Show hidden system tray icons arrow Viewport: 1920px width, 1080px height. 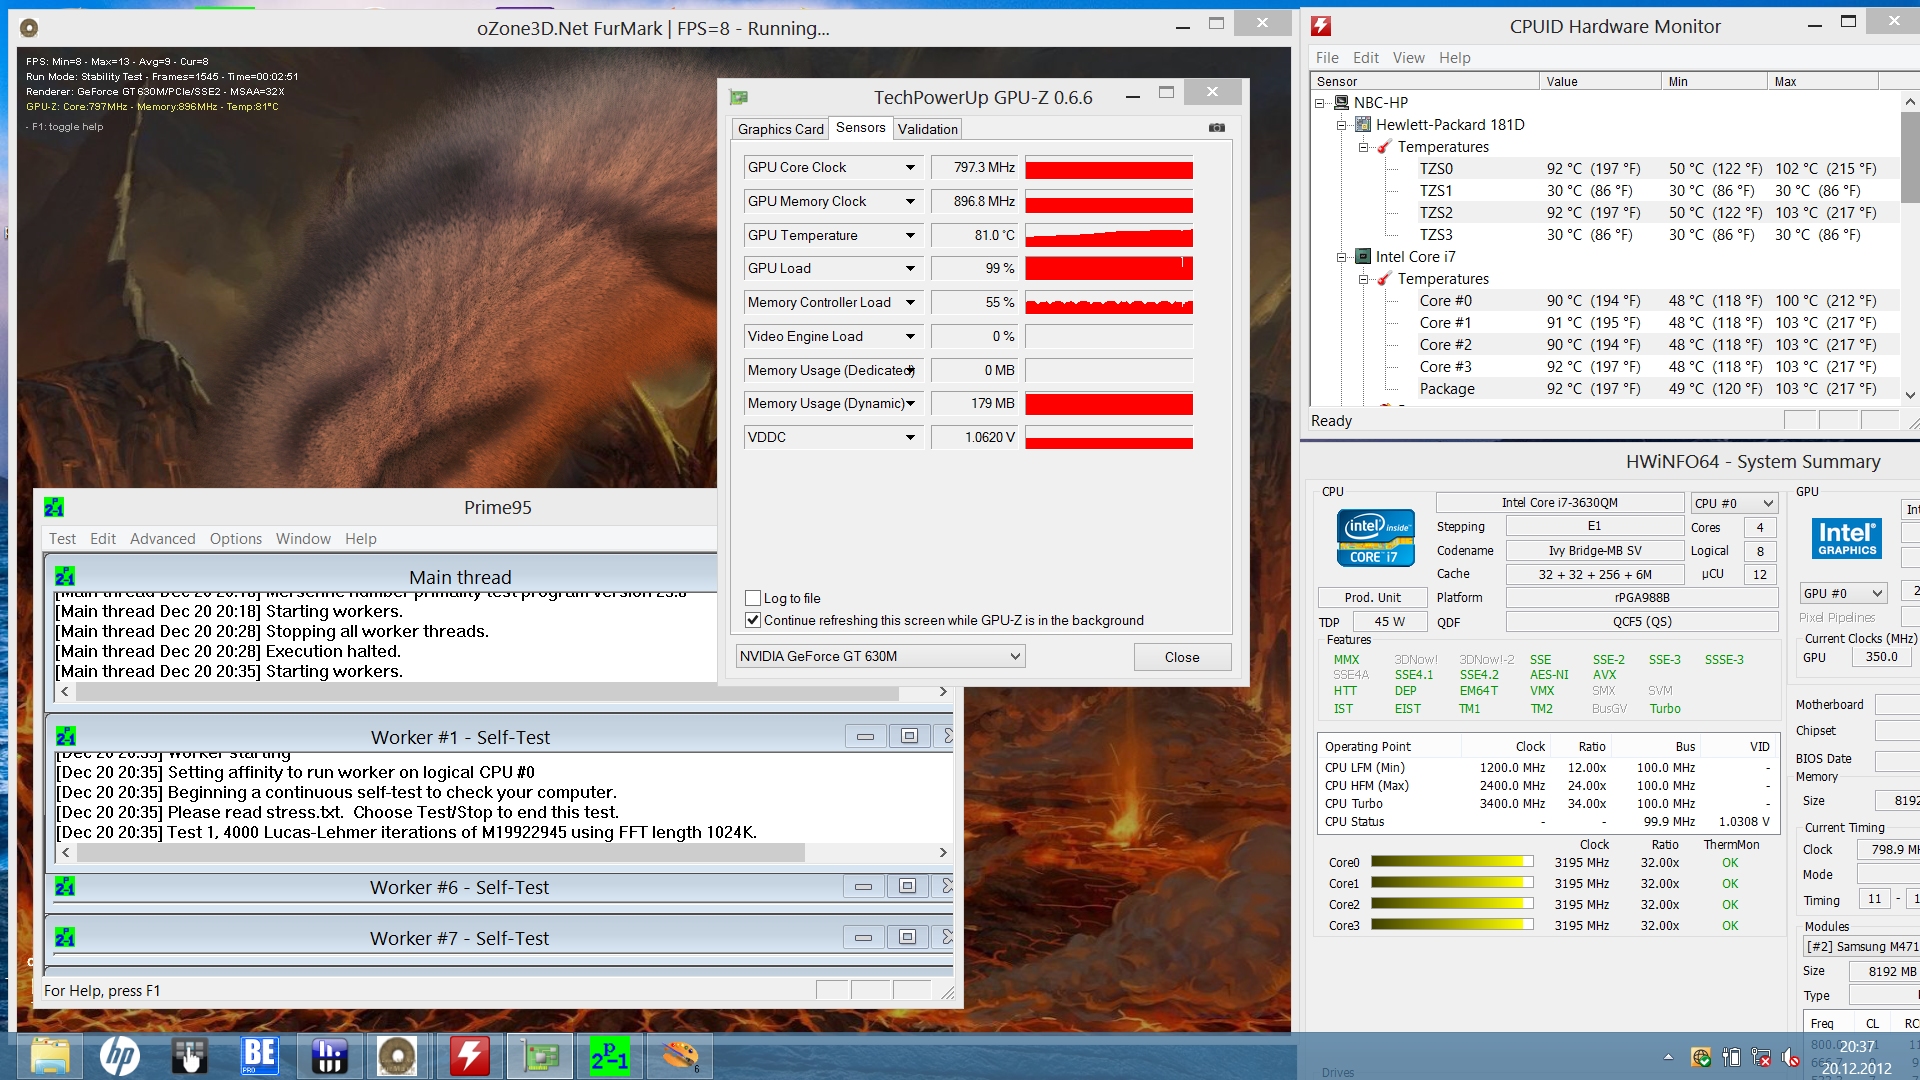coord(1668,1057)
